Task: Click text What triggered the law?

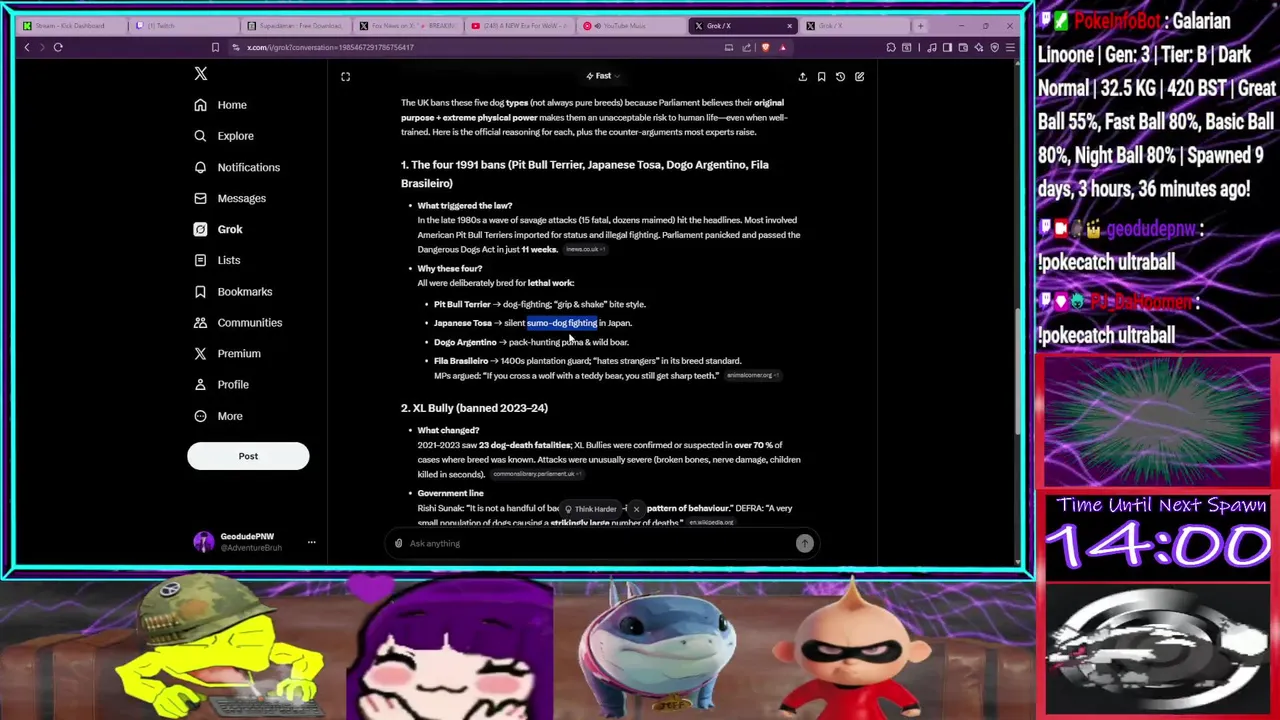Action: 465,206
